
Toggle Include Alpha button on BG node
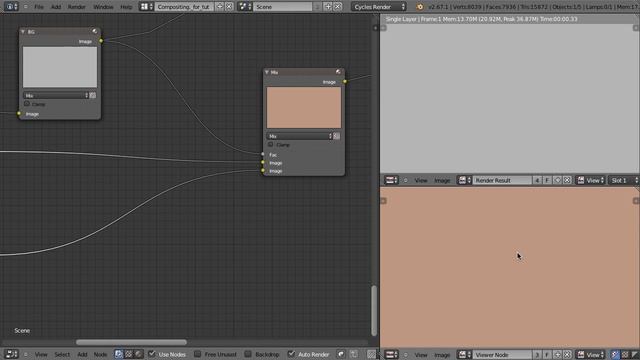[x=93, y=95]
